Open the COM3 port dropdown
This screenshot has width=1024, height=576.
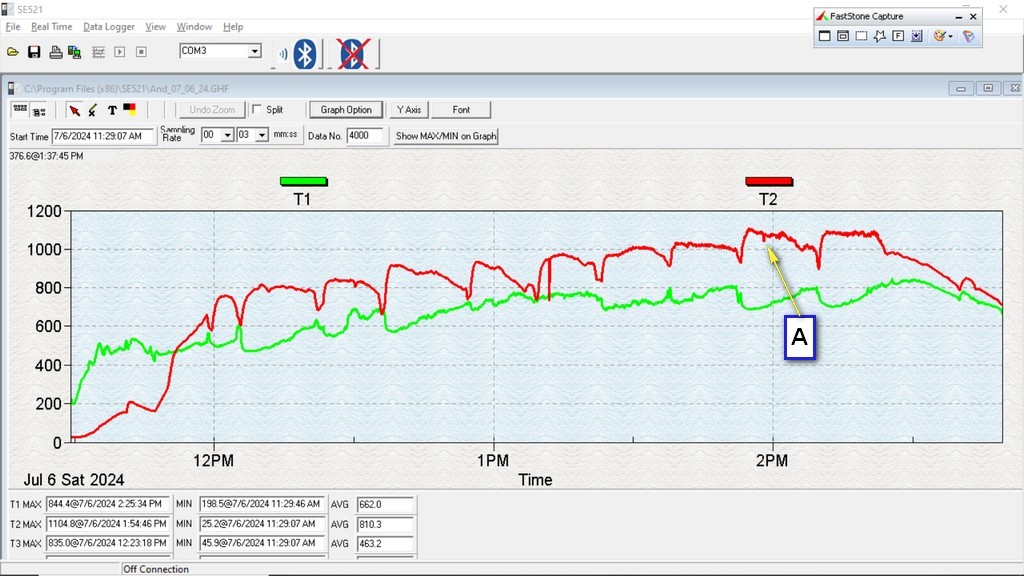254,51
